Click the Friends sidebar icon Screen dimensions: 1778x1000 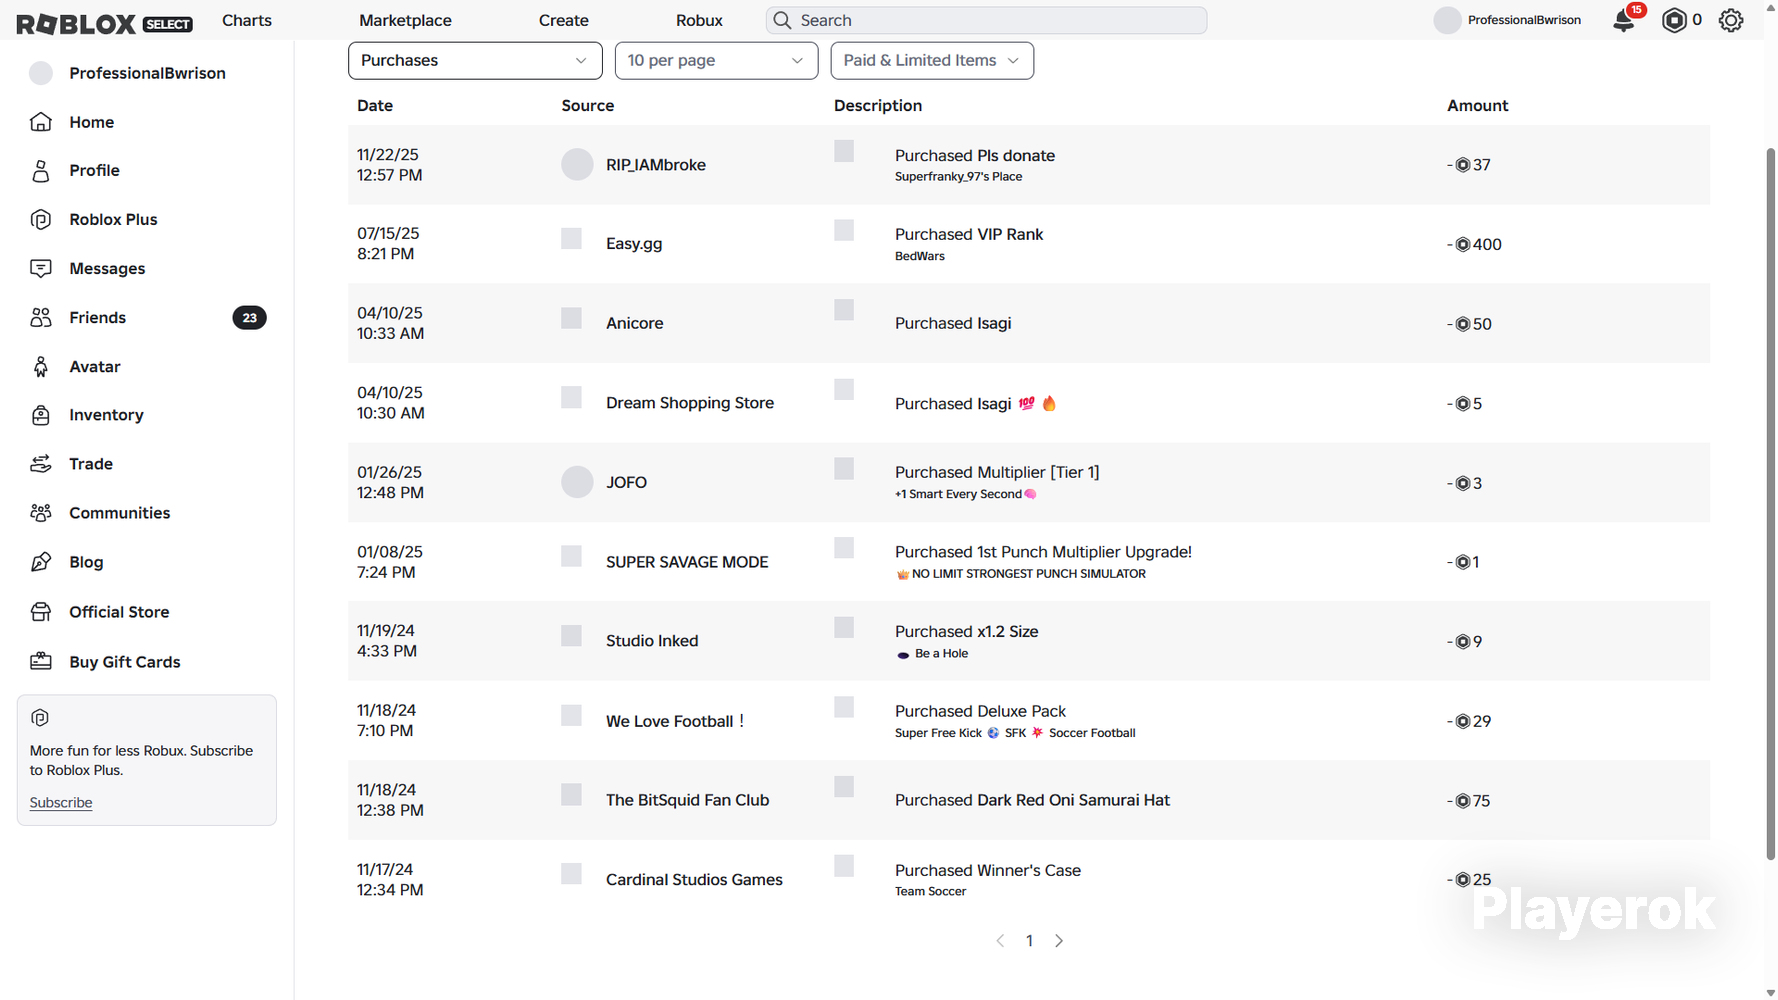41,318
